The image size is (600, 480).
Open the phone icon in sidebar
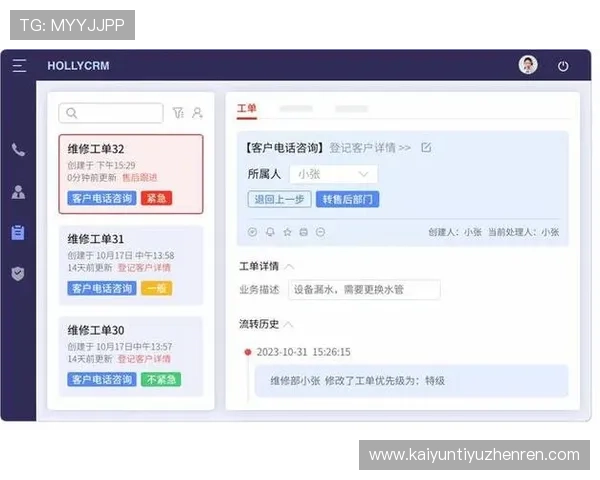(x=18, y=150)
